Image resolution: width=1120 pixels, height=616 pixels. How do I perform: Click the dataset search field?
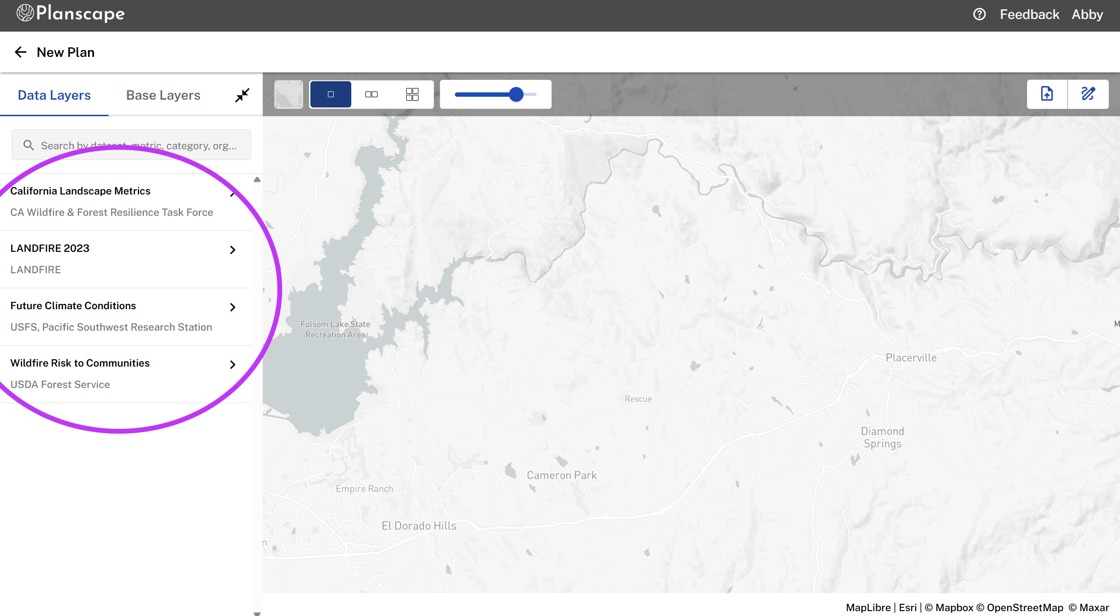pyautogui.click(x=130, y=145)
